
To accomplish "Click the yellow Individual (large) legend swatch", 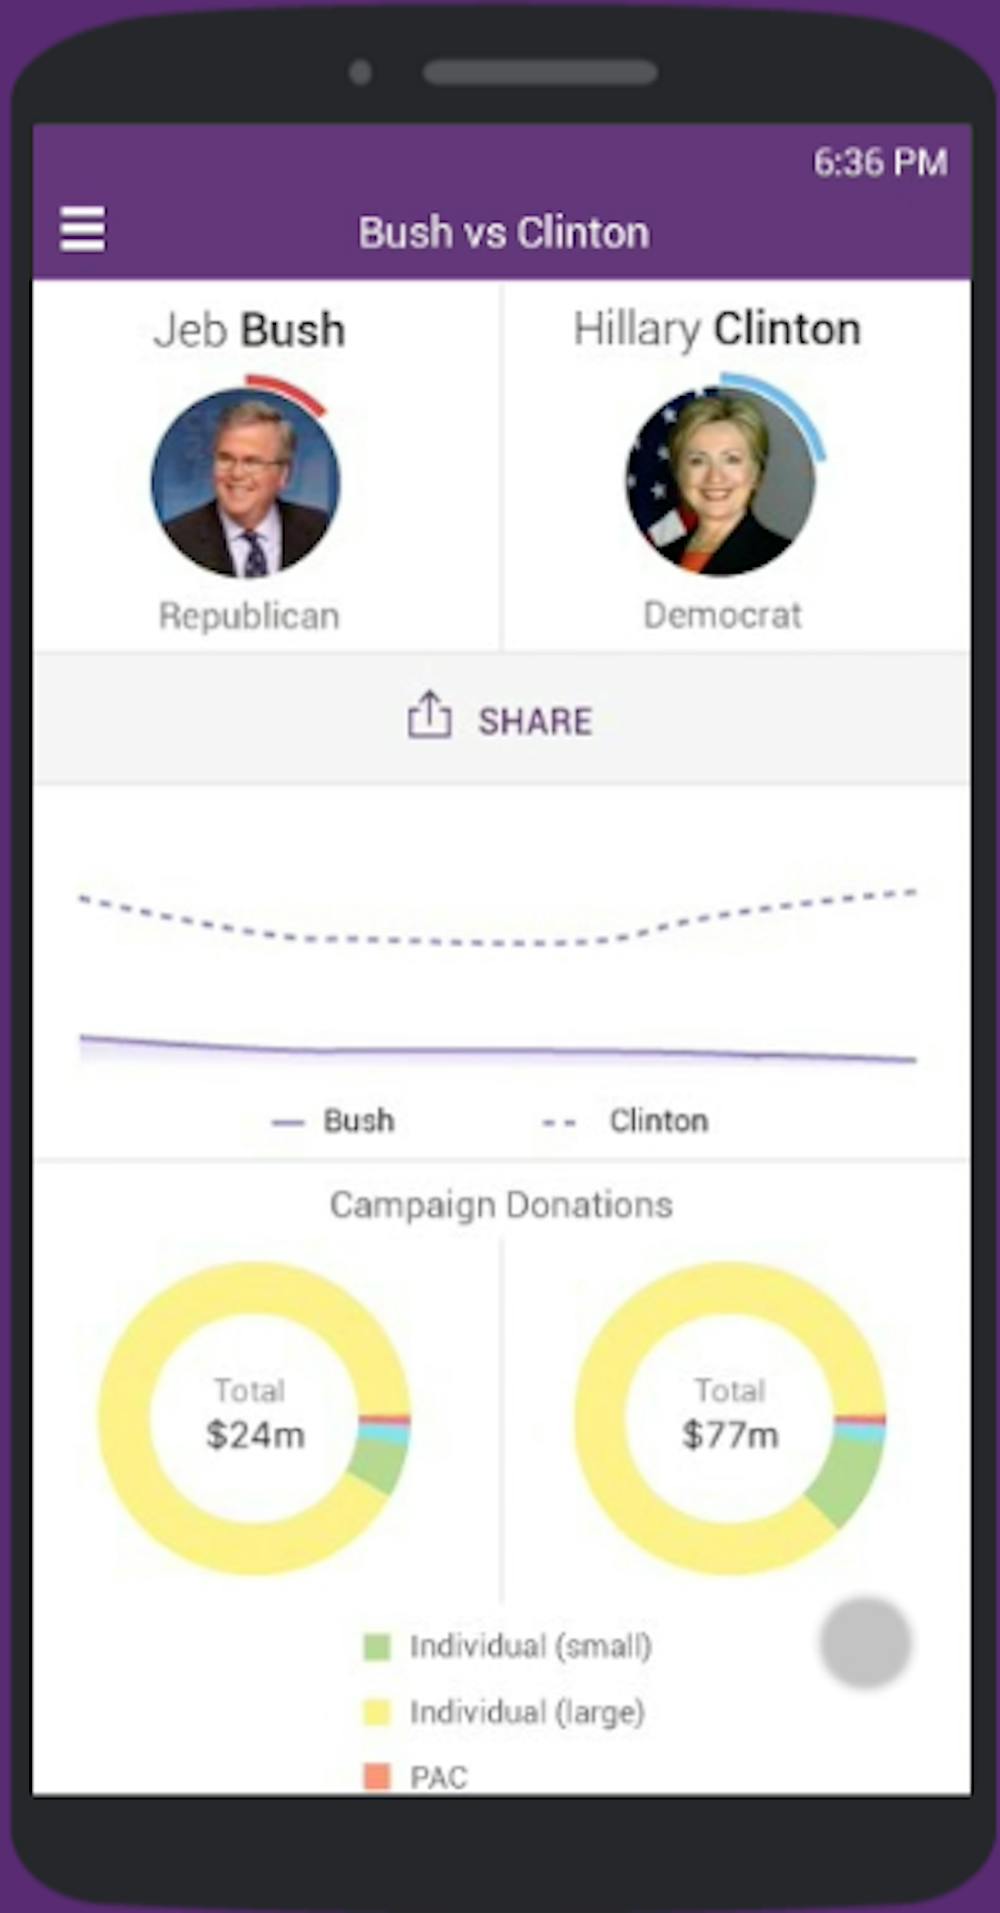I will click(x=377, y=1712).
